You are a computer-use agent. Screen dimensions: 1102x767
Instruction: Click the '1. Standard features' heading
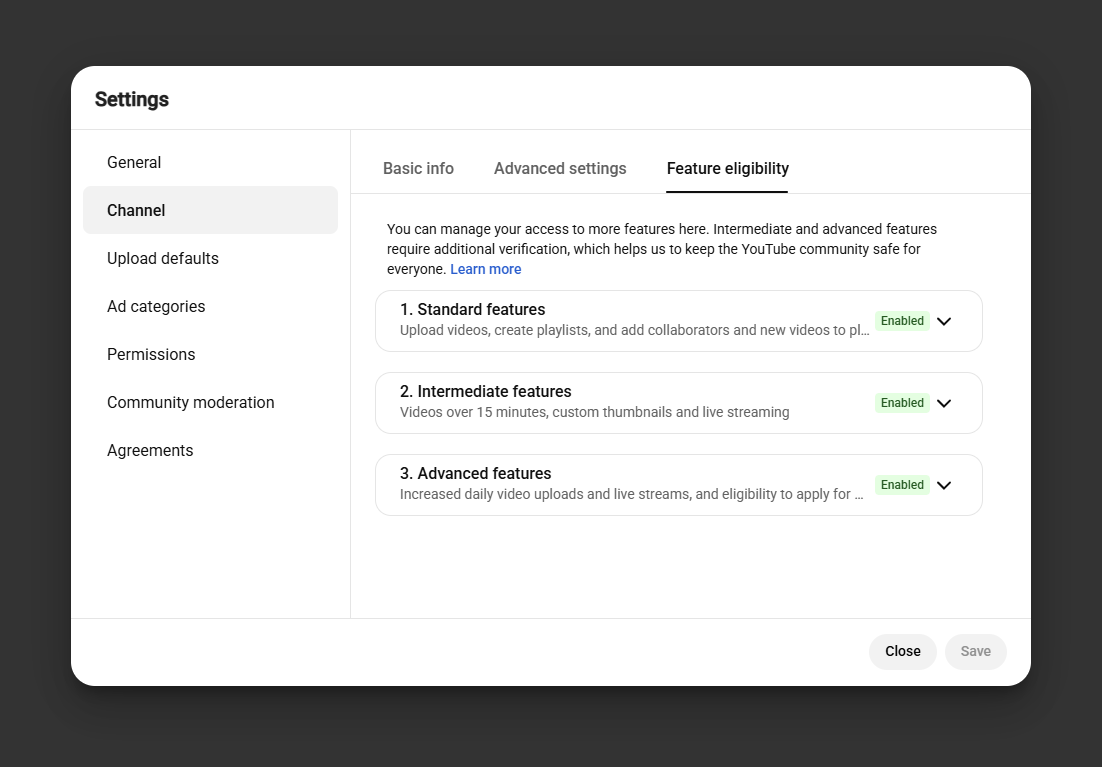[x=472, y=309]
